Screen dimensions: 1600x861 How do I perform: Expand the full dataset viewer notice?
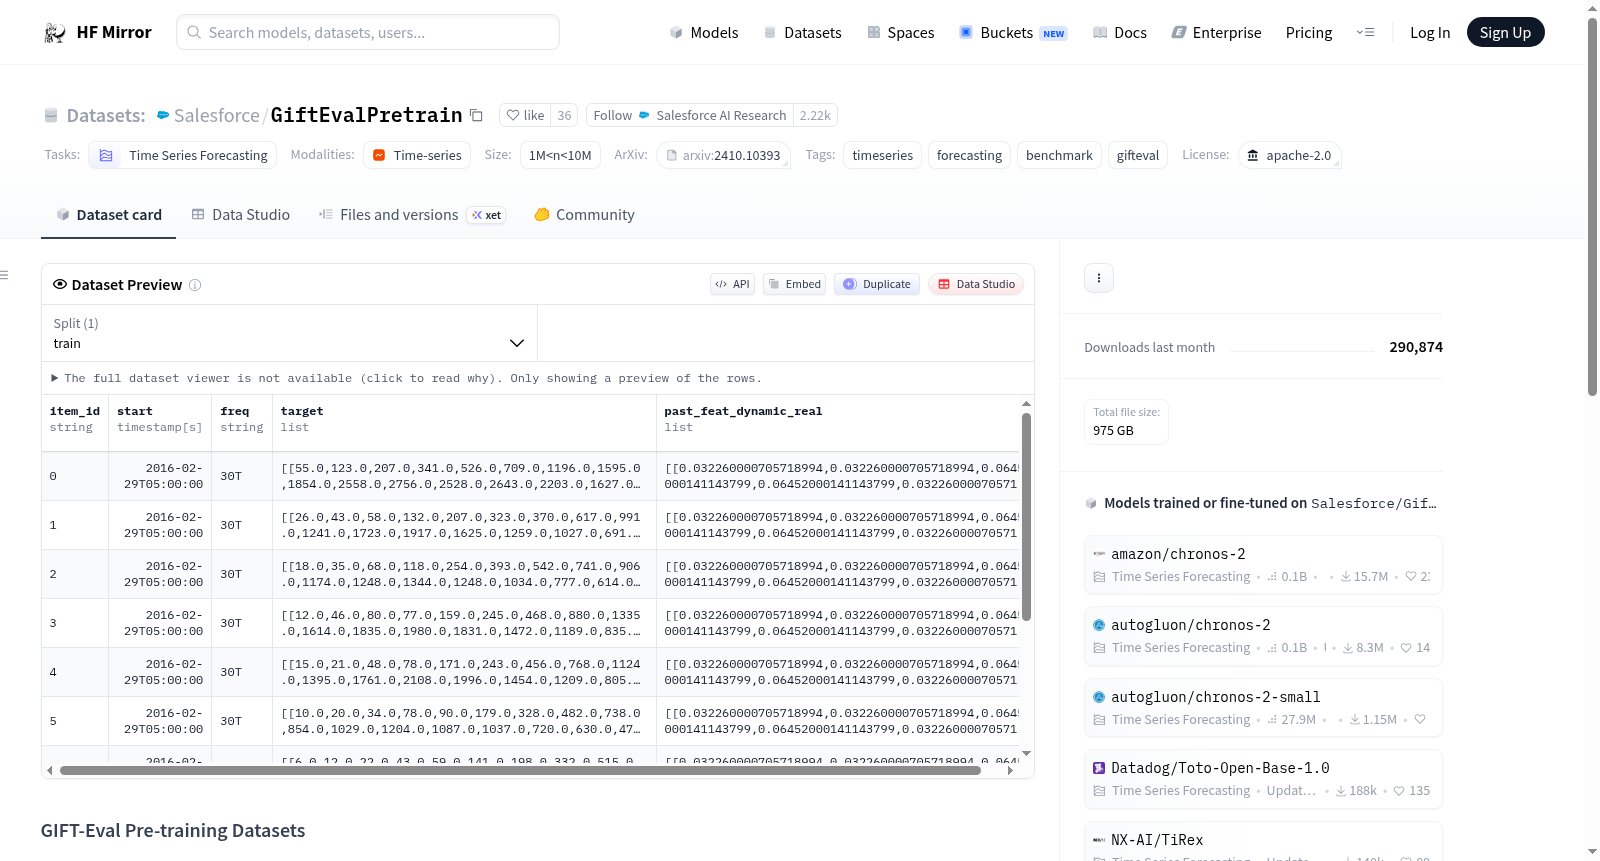pos(407,379)
